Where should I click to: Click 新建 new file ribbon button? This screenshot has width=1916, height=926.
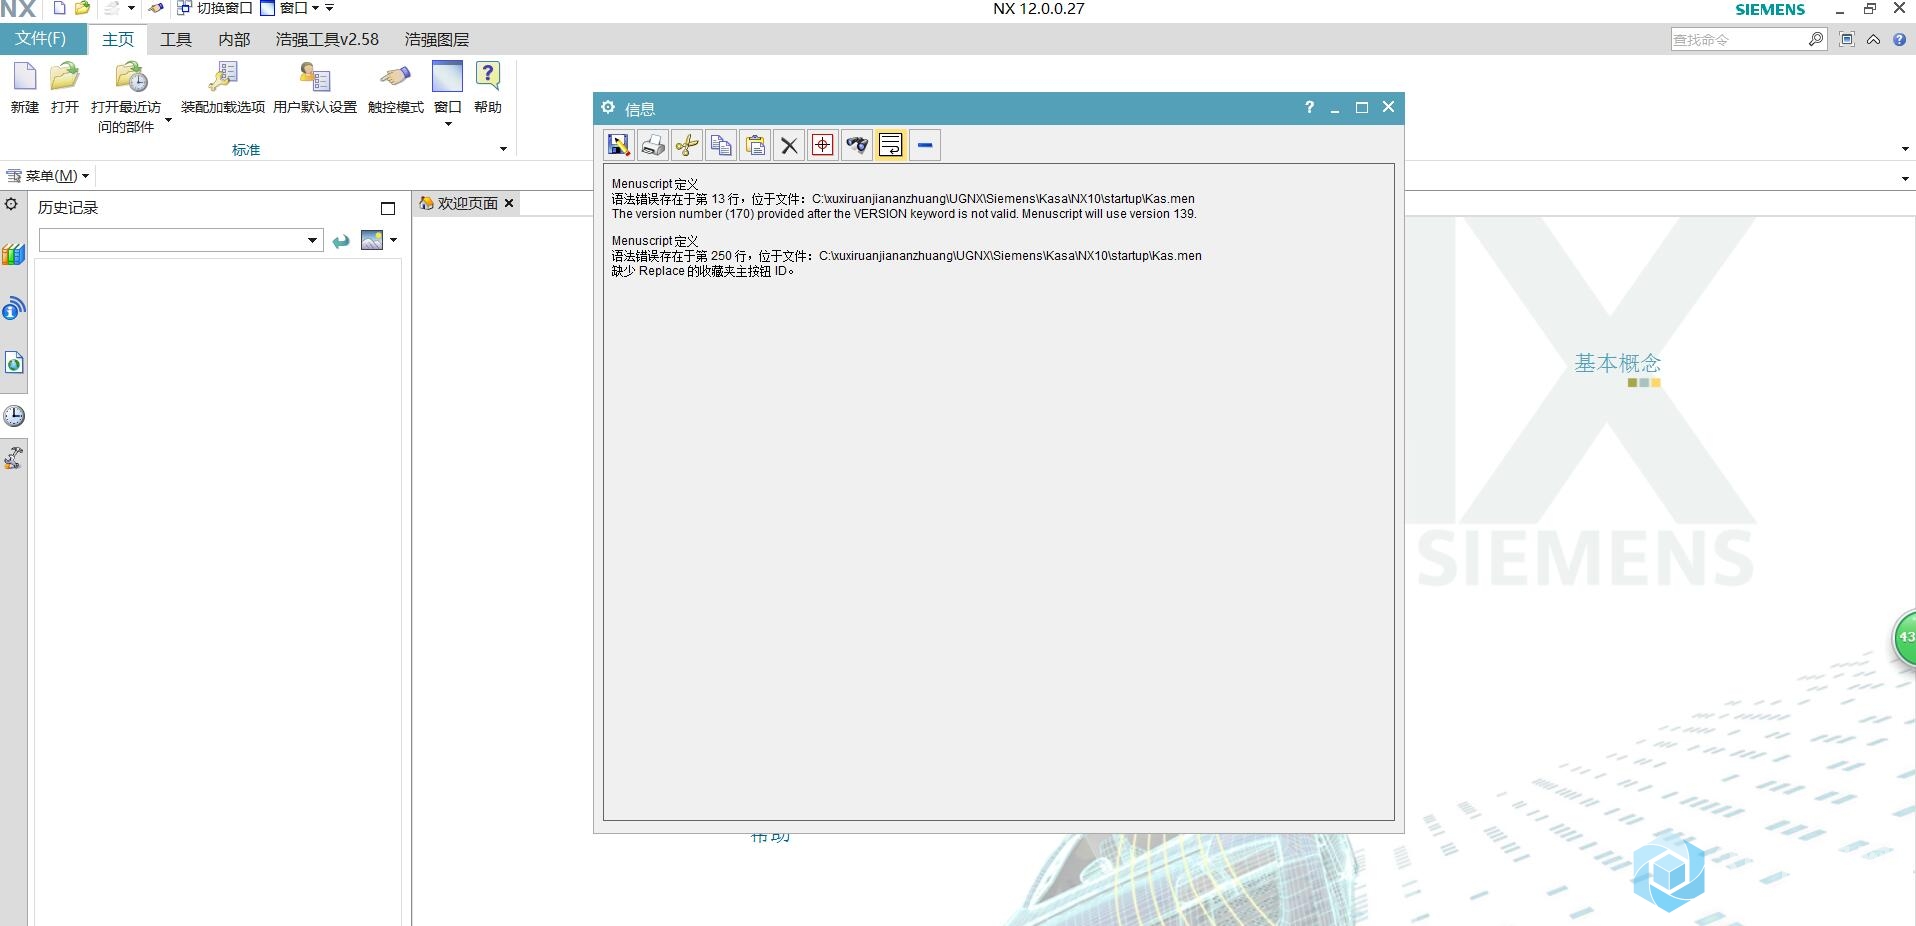pos(25,88)
